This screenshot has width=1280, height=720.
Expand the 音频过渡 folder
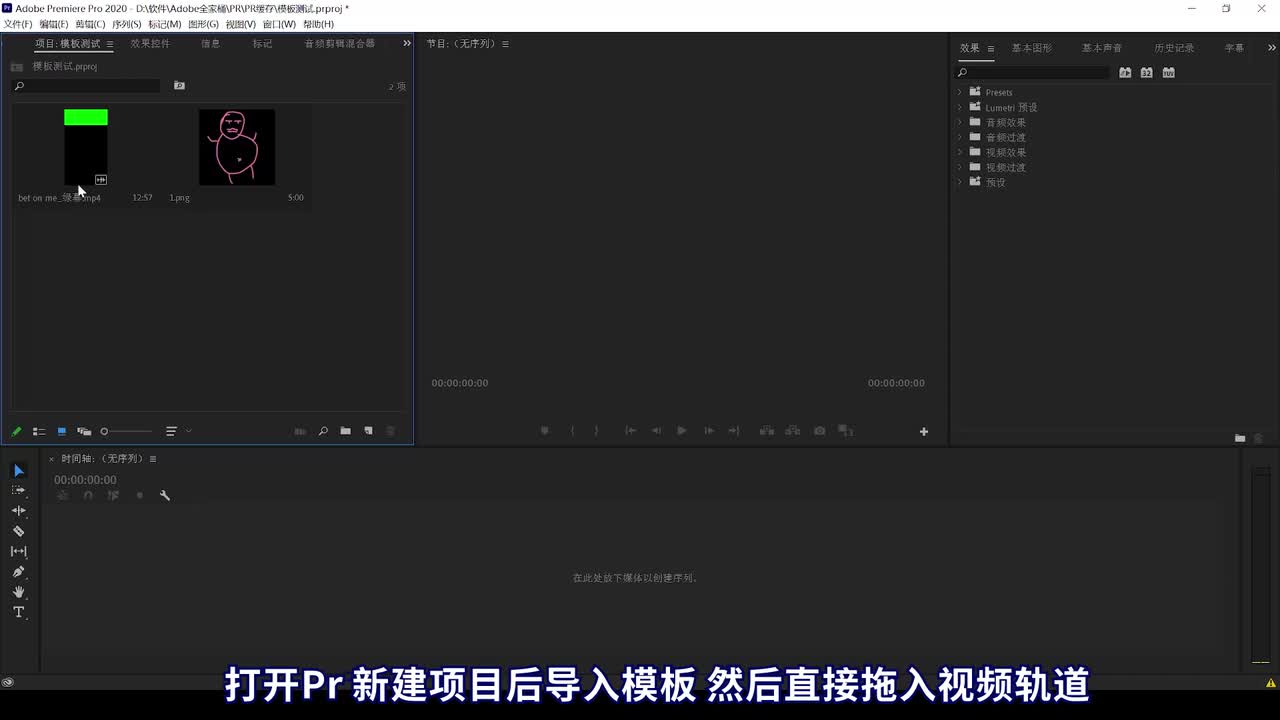click(x=960, y=137)
